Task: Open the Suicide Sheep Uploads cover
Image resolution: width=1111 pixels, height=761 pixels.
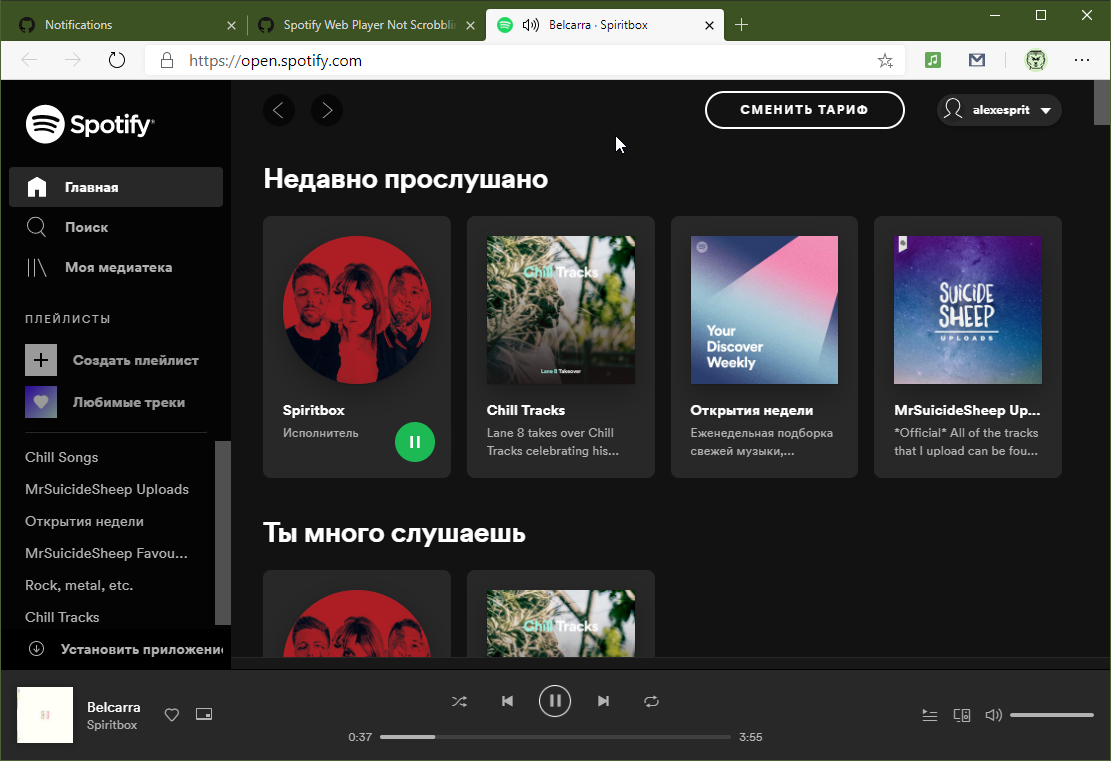Action: coord(968,310)
